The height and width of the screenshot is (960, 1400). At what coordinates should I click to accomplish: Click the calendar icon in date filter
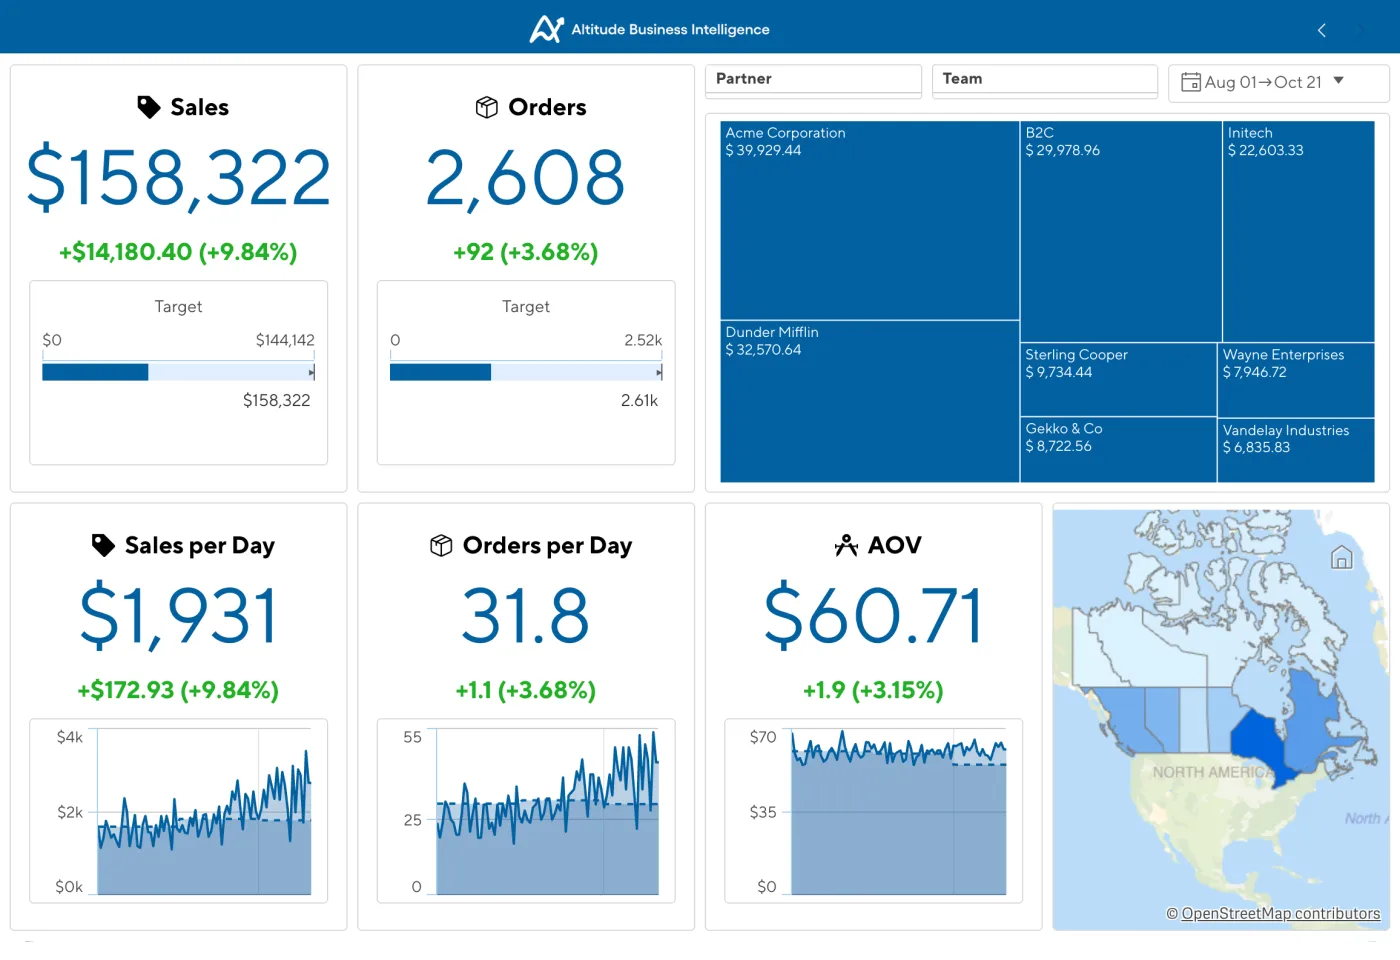tap(1191, 82)
